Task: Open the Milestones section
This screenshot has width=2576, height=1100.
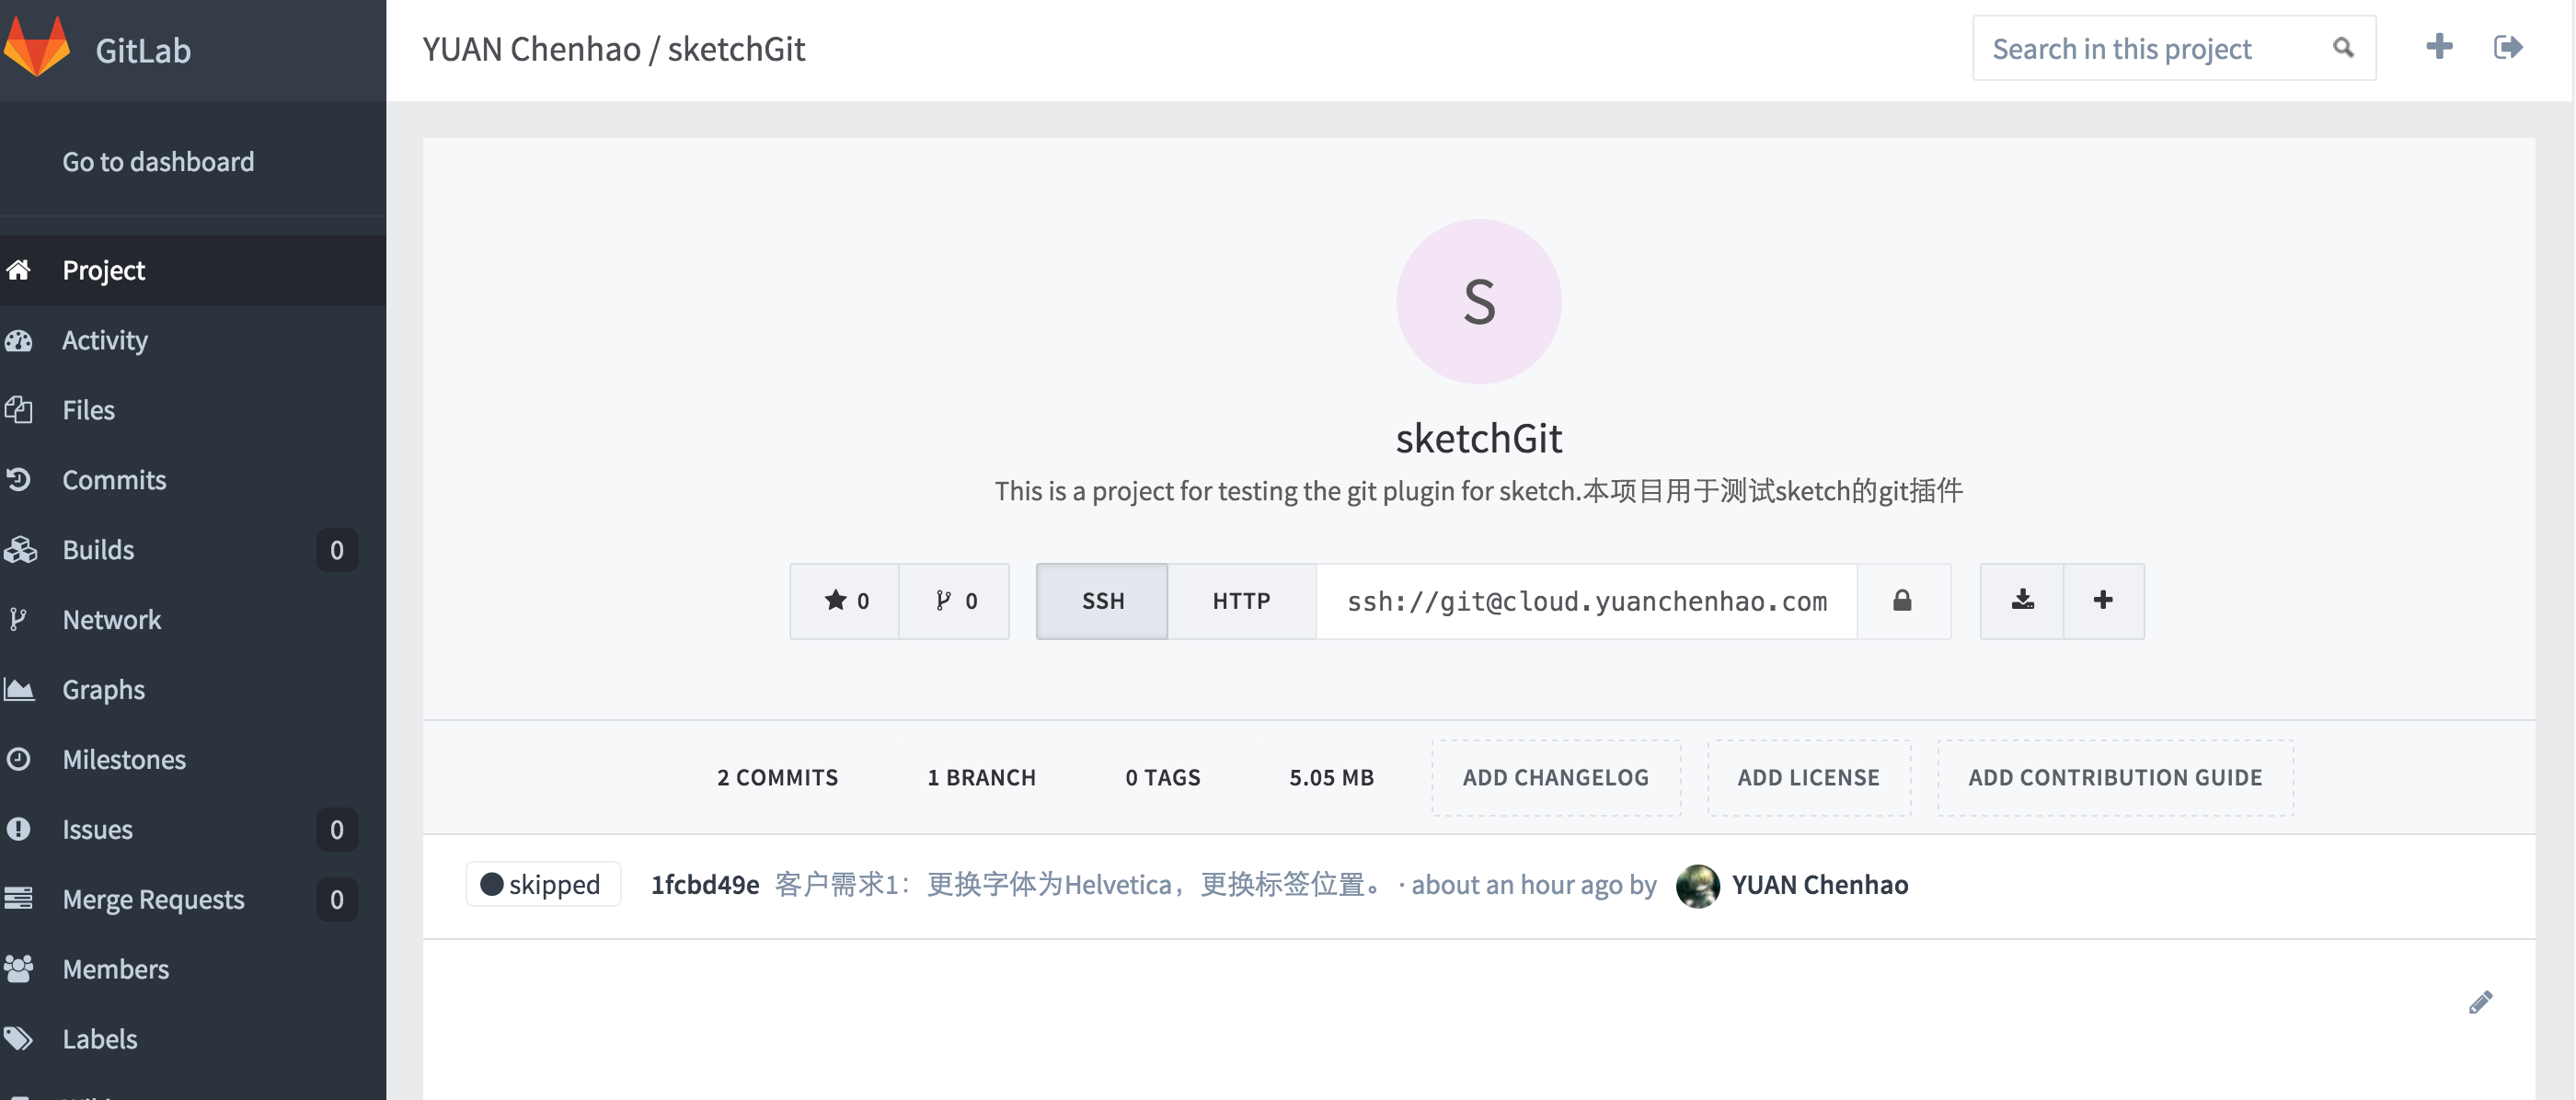Action: [123, 759]
